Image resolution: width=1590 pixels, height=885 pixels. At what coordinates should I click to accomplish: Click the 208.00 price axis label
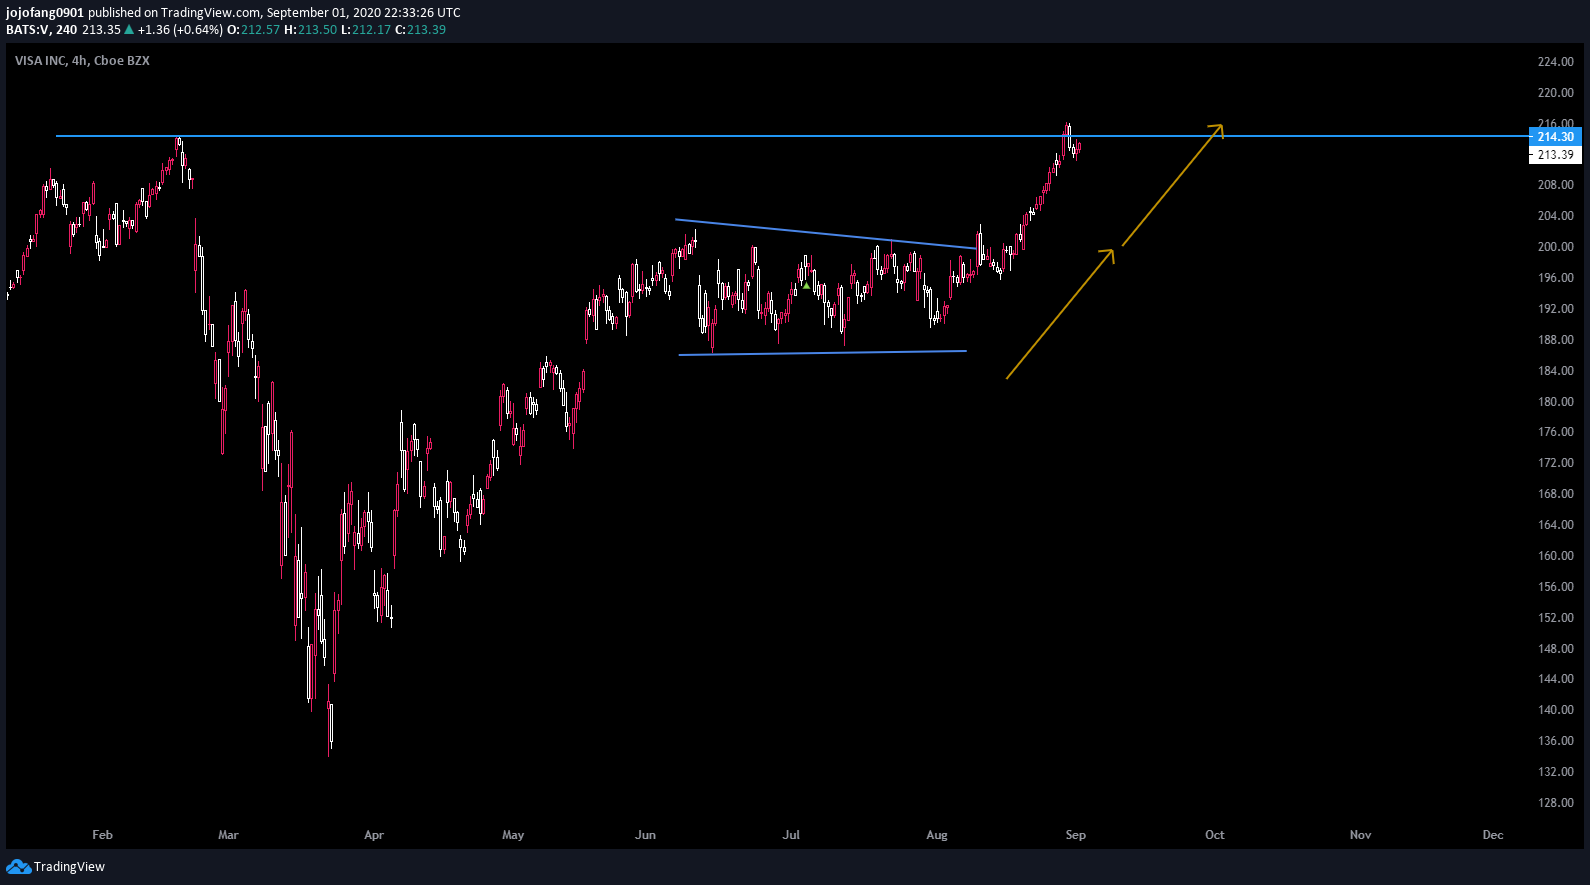pos(1555,185)
